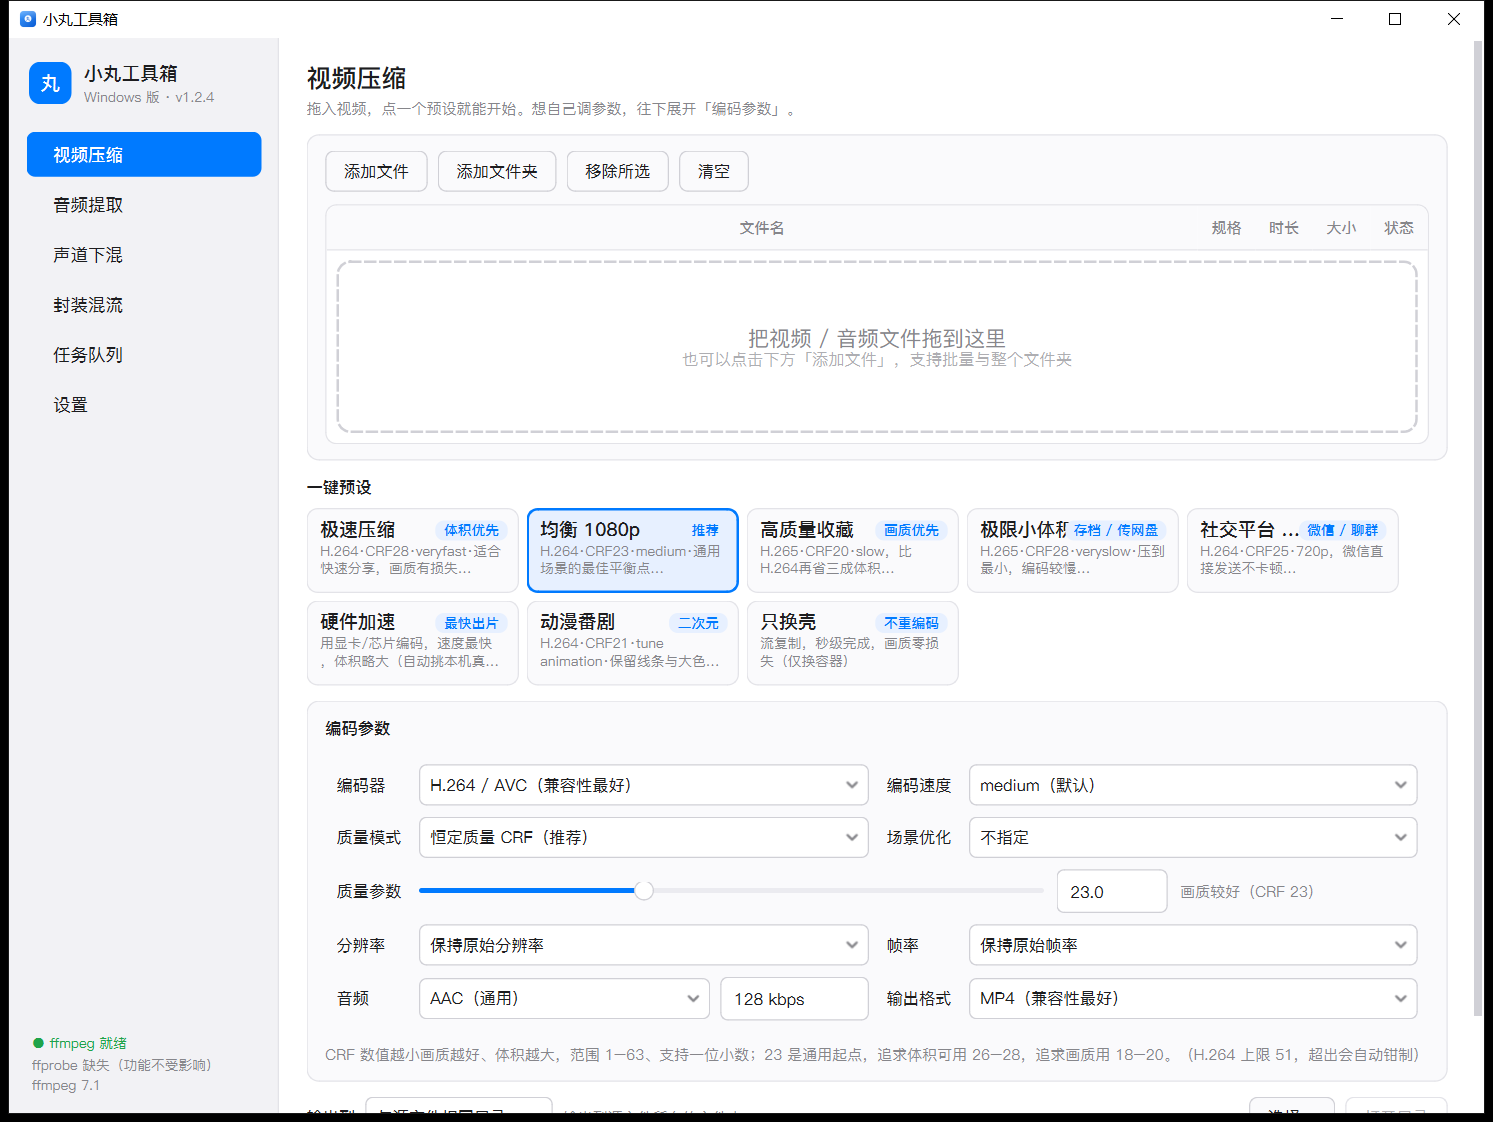Select the 硬件加速 preset

[413, 643]
